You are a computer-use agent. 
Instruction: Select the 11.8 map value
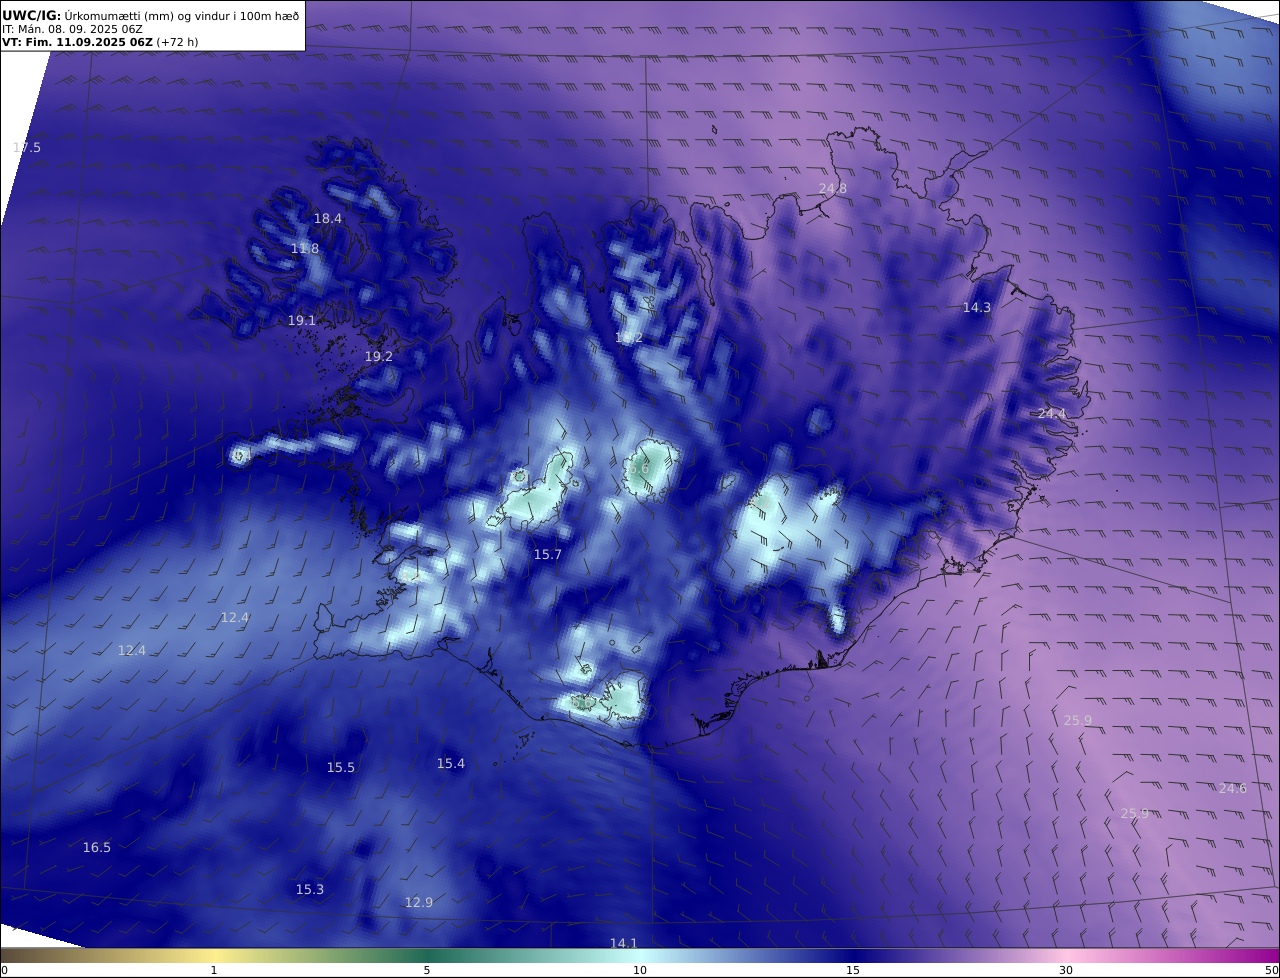pyautogui.click(x=305, y=248)
